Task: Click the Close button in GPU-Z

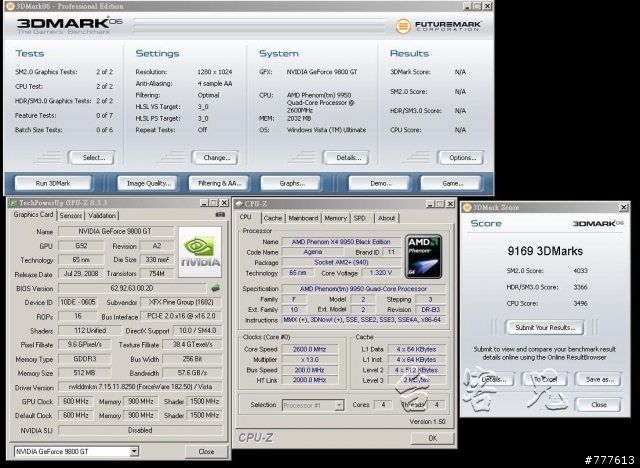Action: tap(206, 452)
